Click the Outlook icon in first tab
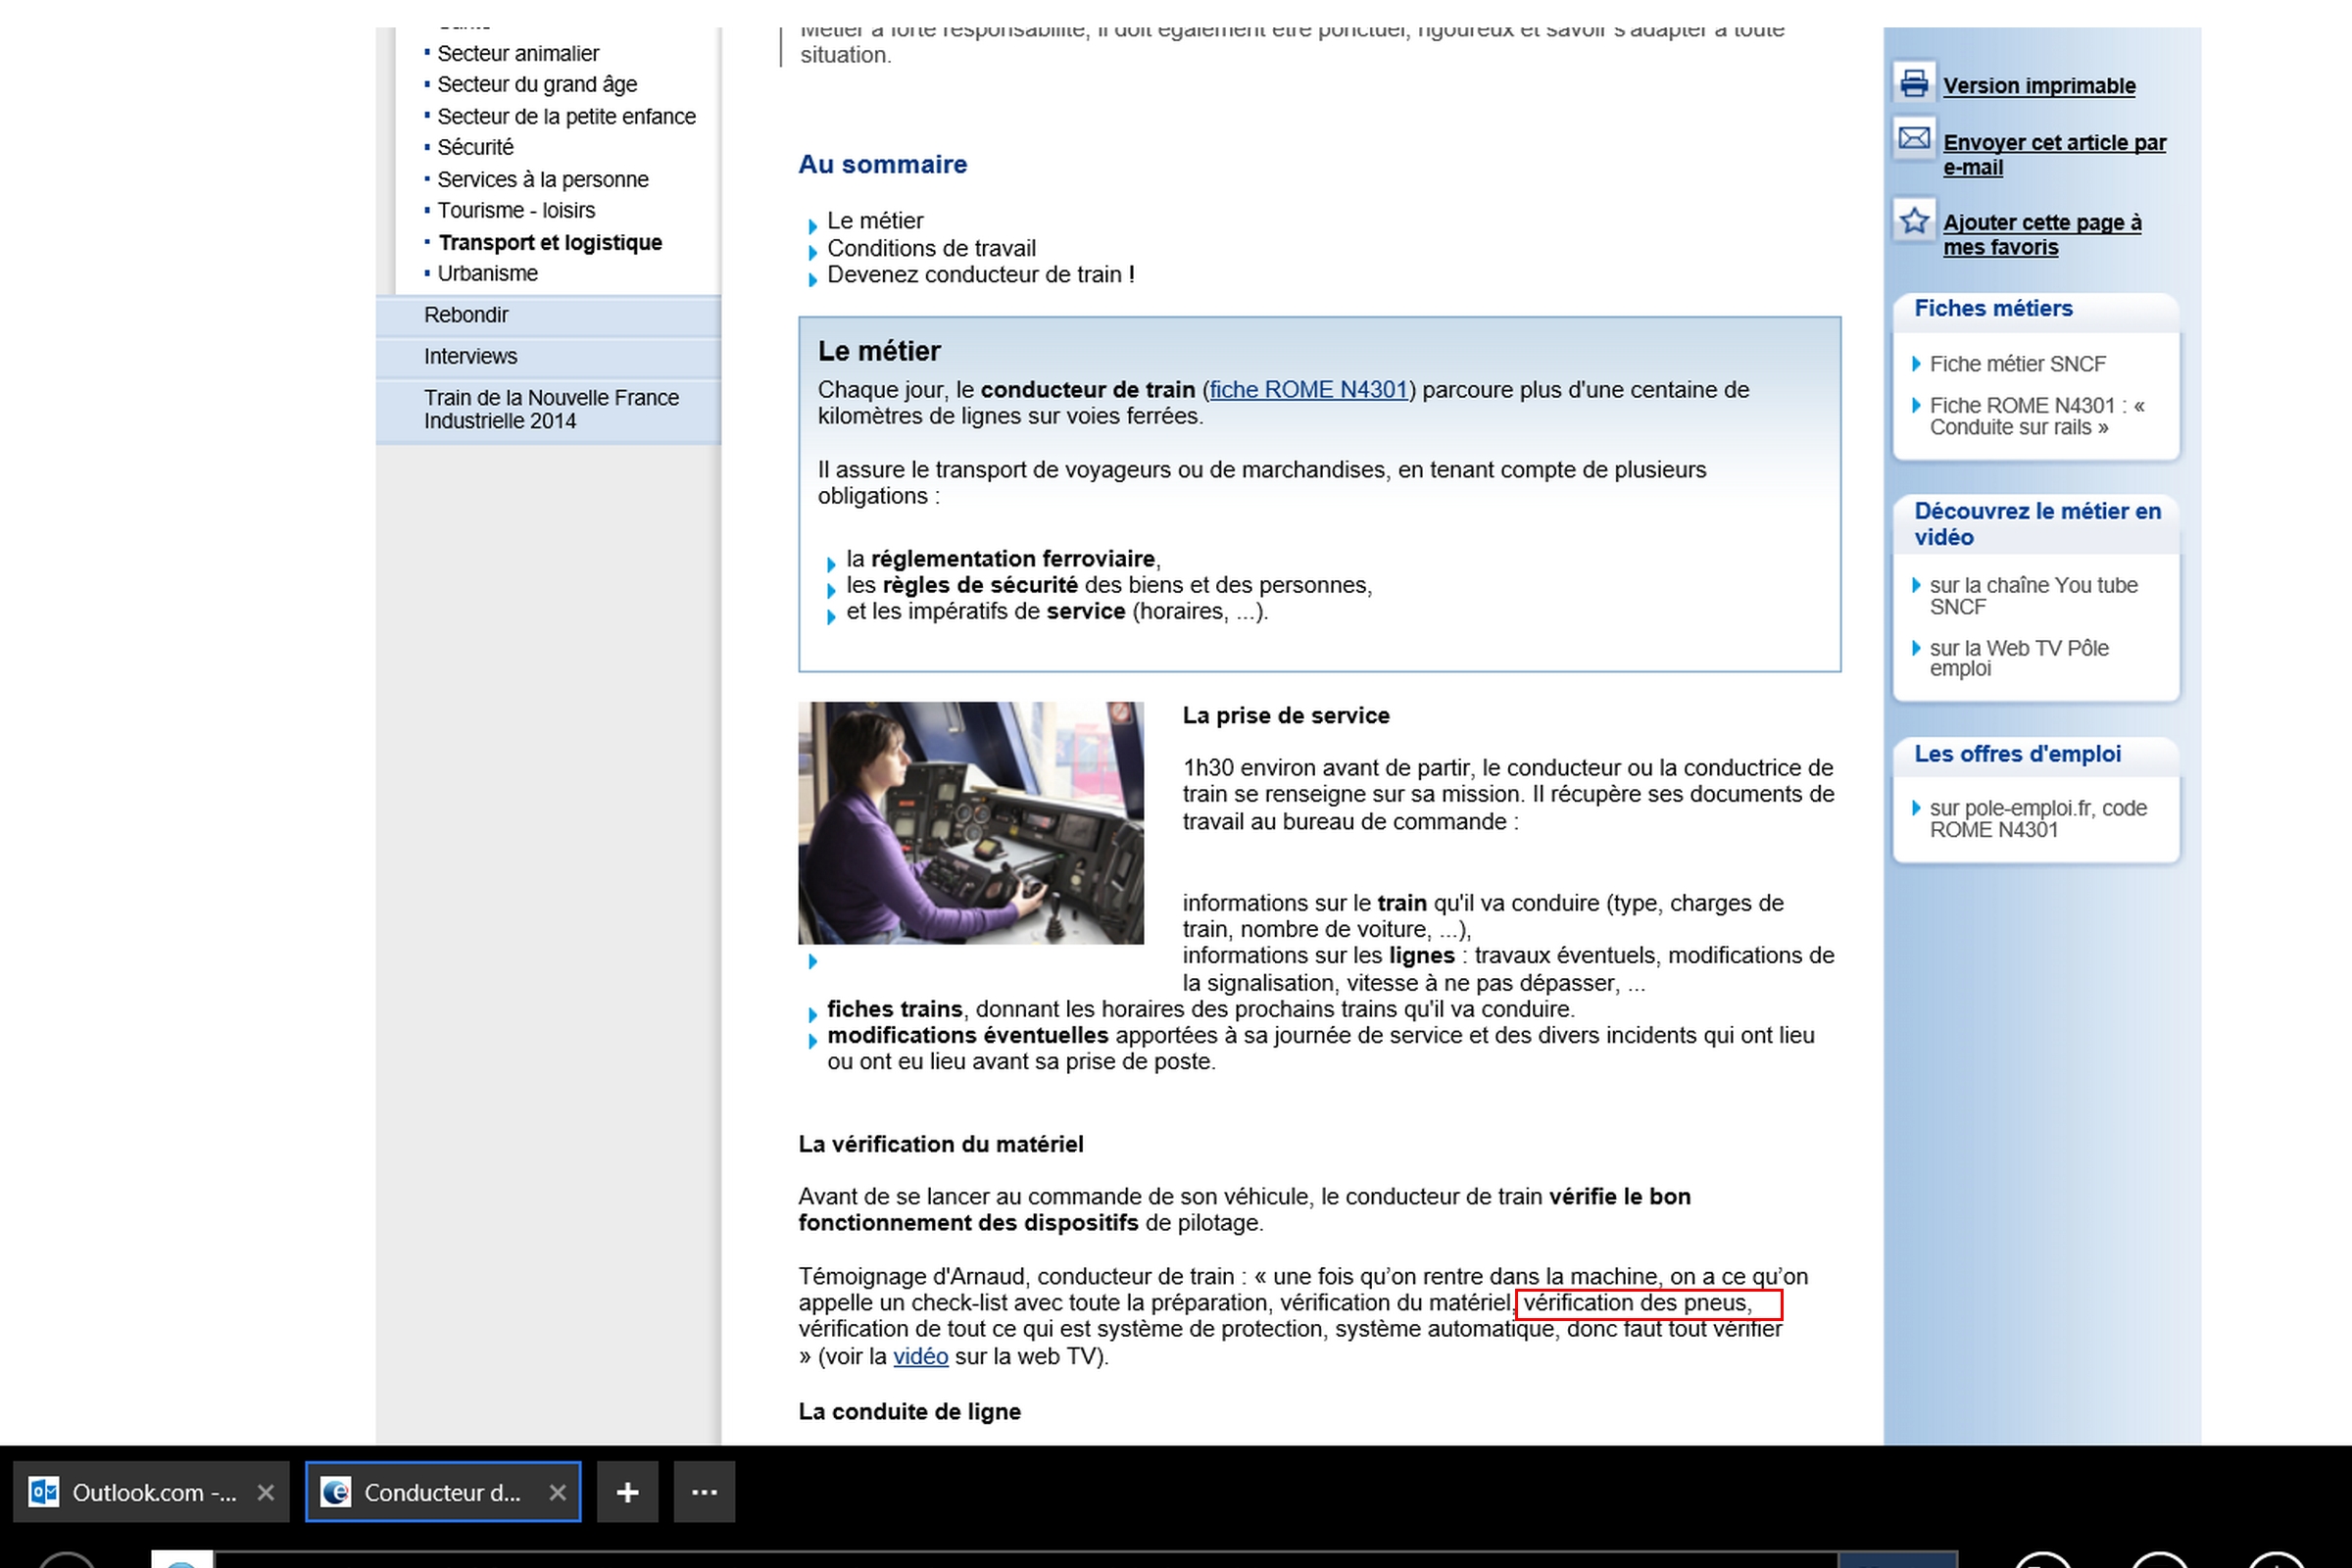Viewport: 2352px width, 1568px height. coord(44,1492)
